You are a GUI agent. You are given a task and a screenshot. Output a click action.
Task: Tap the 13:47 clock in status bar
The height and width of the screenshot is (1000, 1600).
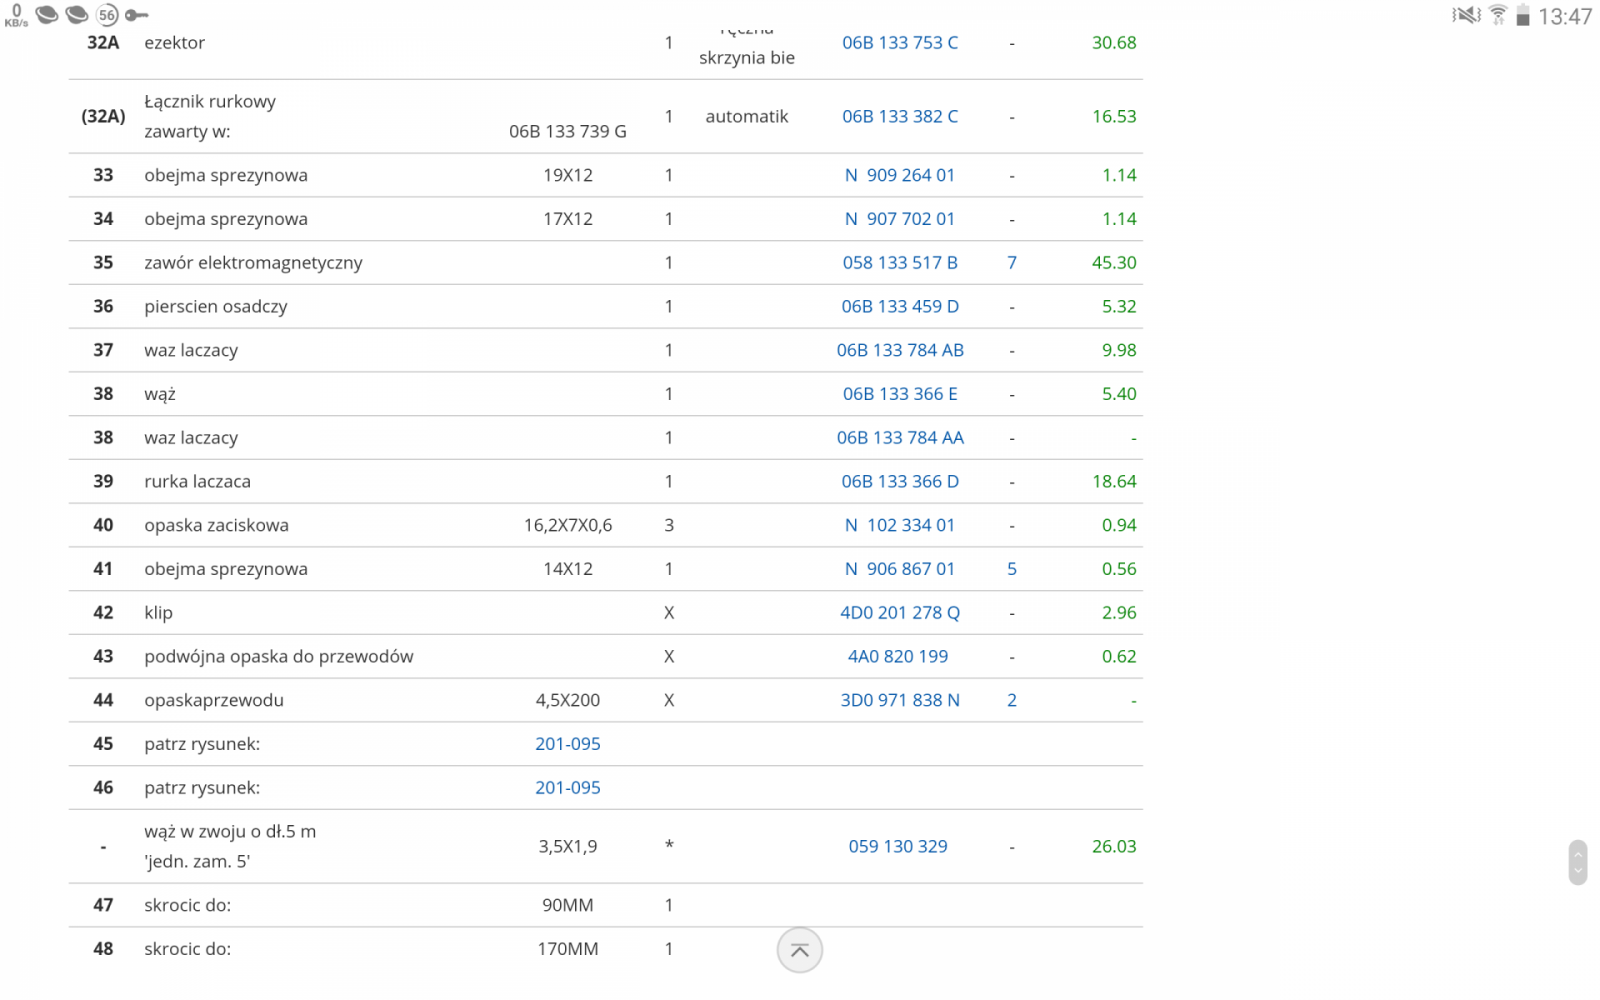pyautogui.click(x=1565, y=16)
